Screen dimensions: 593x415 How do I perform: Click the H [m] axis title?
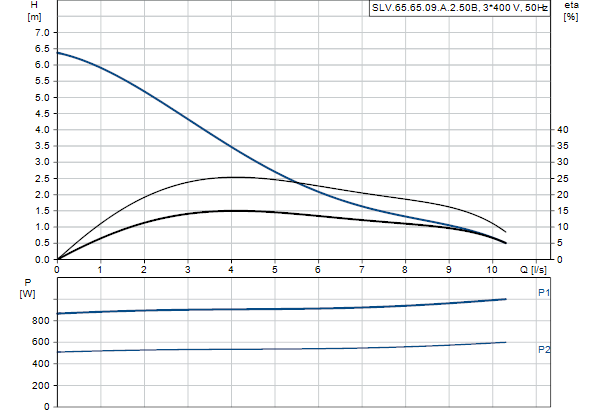(x=34, y=11)
